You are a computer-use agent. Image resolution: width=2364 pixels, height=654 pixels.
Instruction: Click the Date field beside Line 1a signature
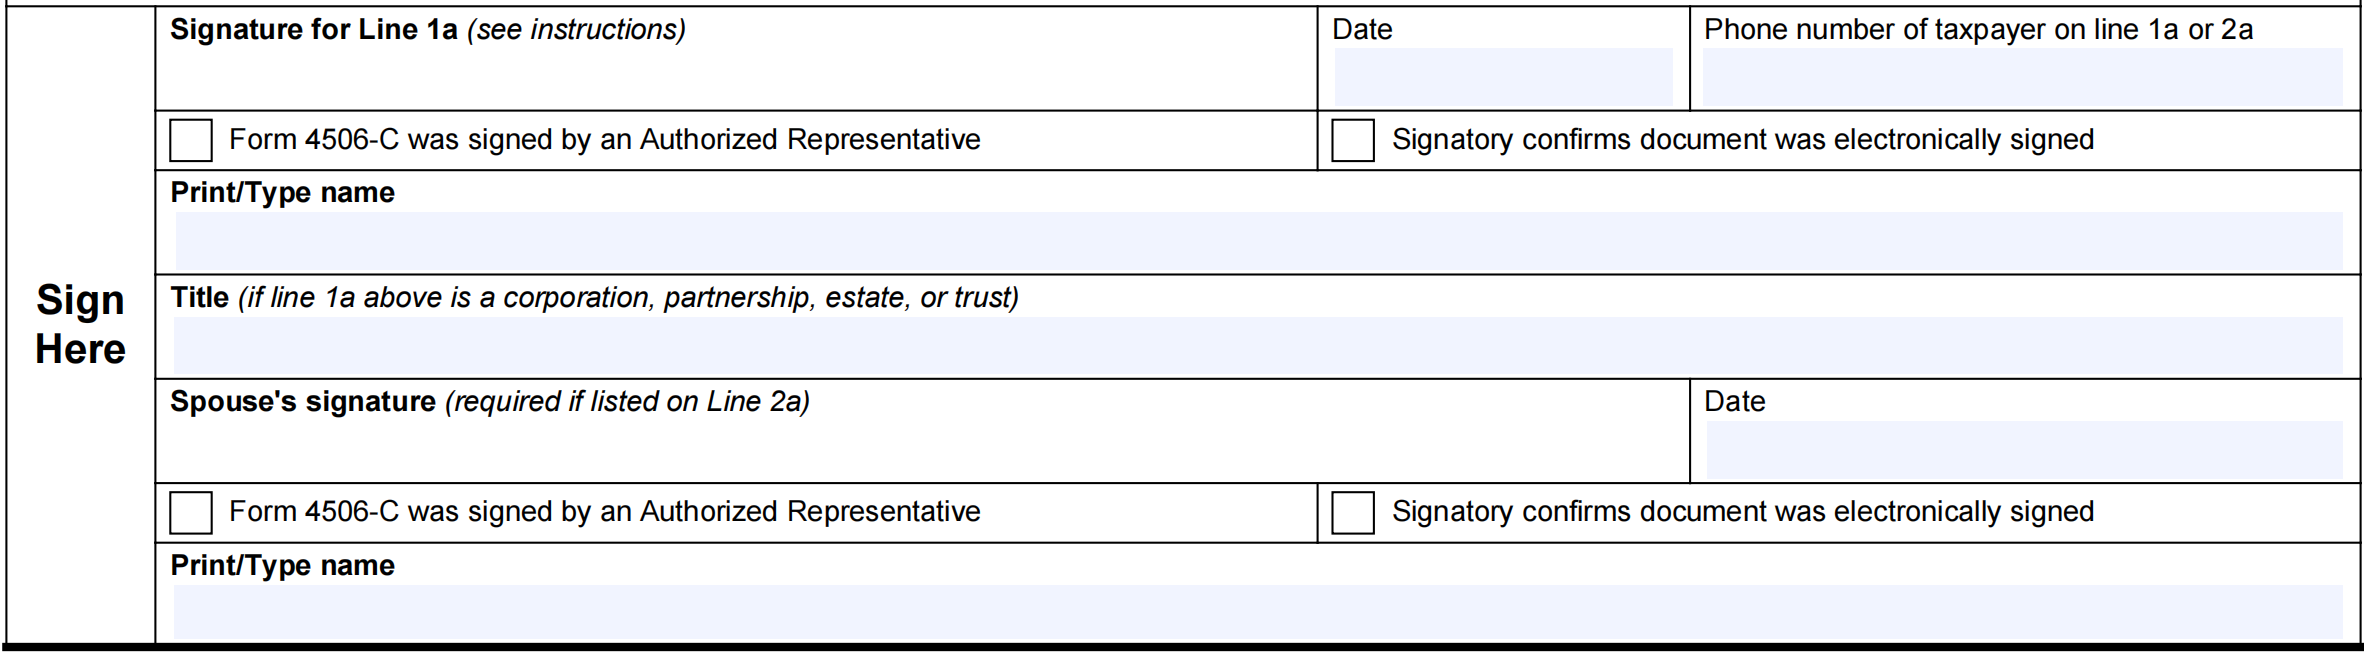[1503, 77]
